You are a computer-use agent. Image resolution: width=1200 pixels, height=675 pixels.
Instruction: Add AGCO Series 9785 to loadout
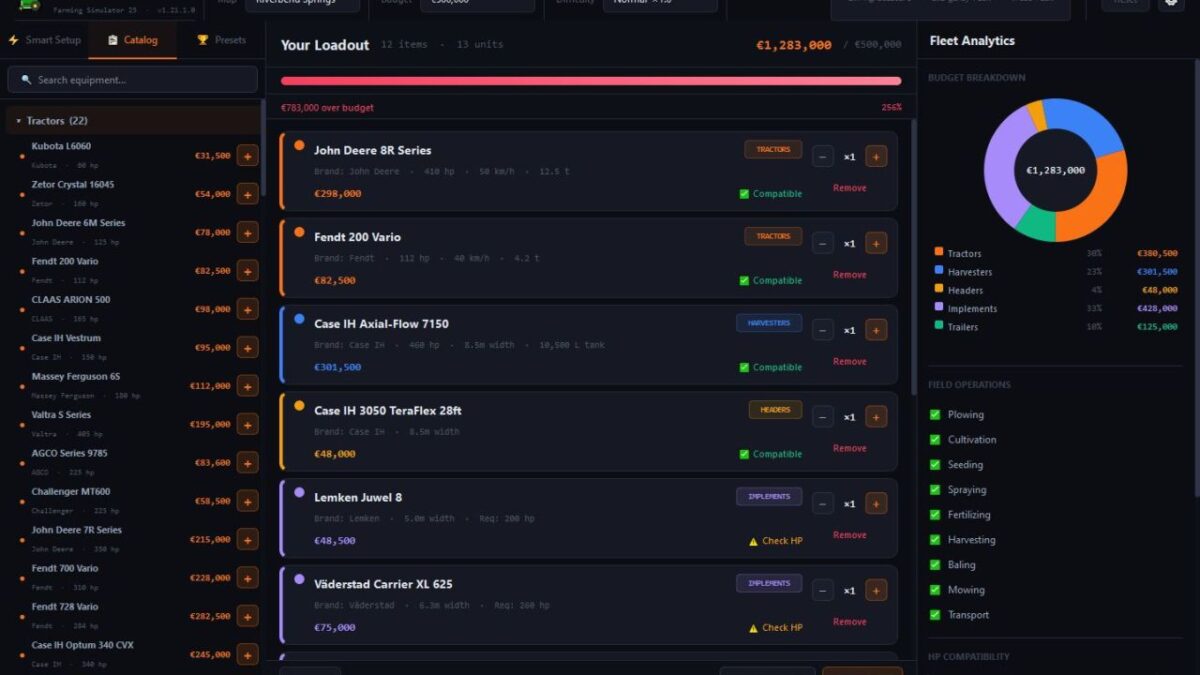[x=247, y=463]
